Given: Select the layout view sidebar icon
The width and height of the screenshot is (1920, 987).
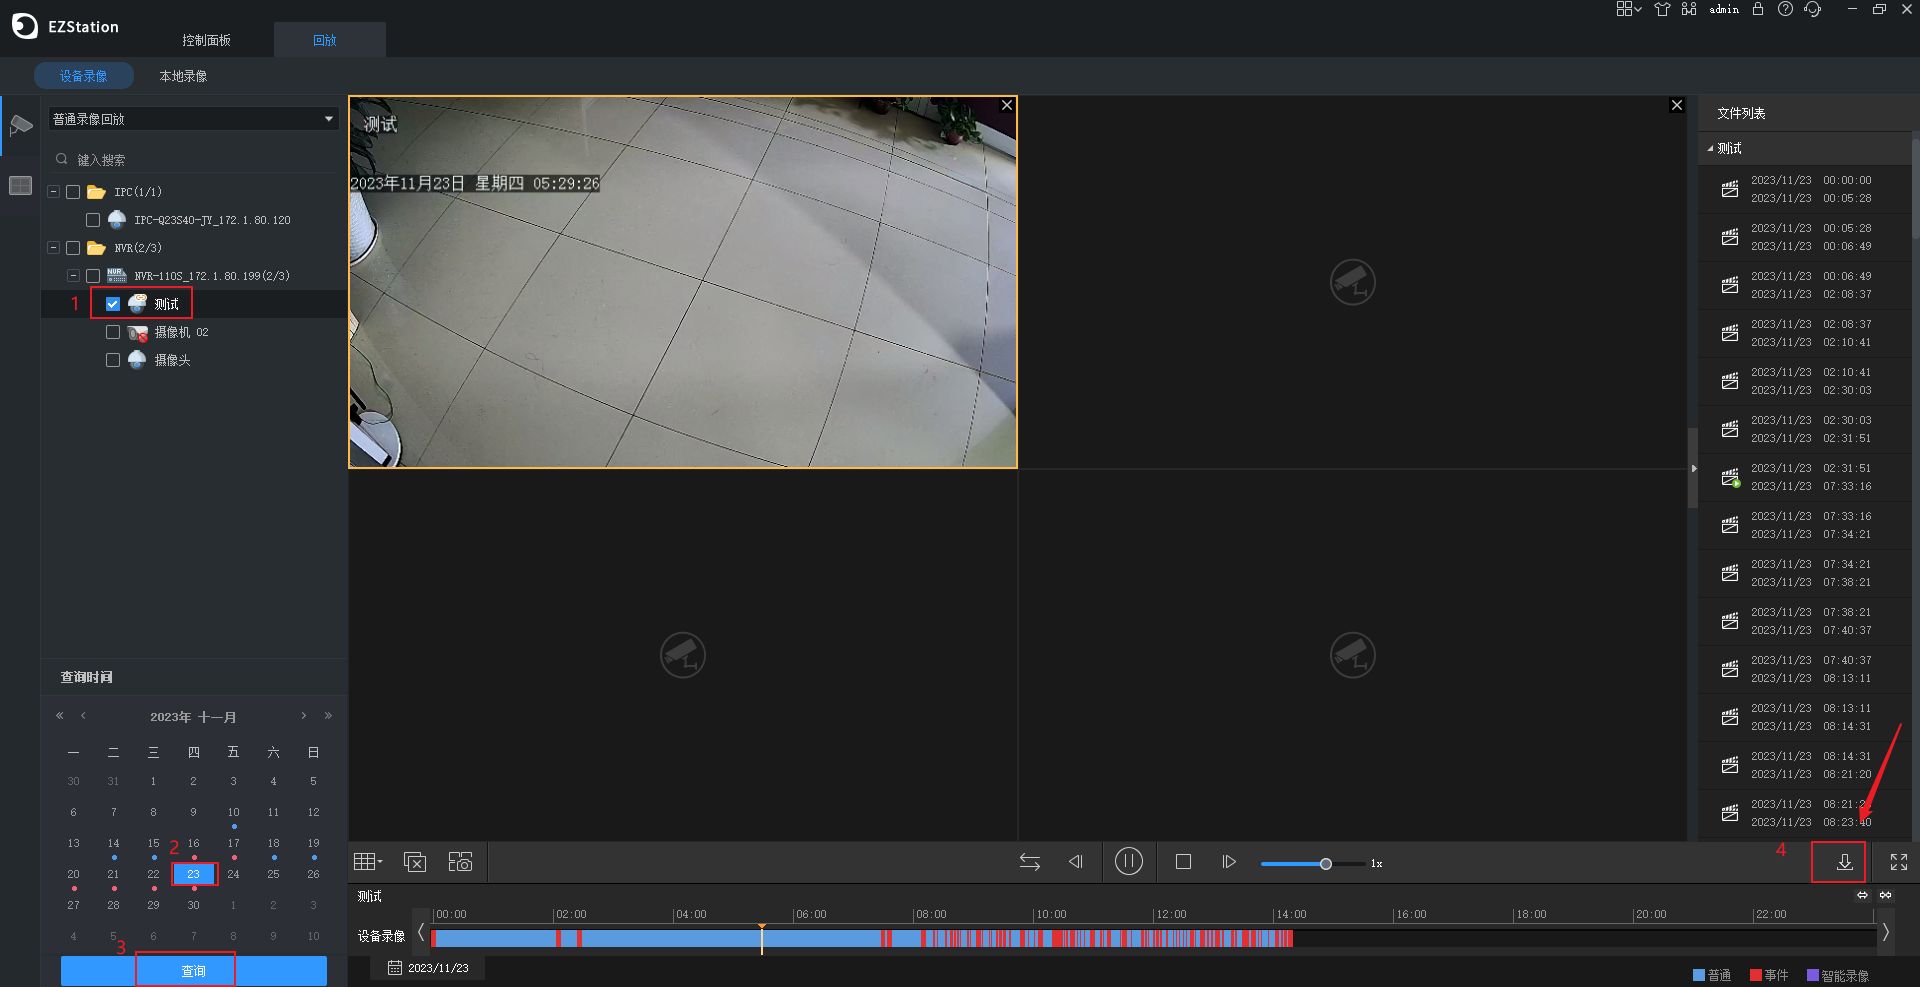Looking at the screenshot, I should [x=20, y=186].
